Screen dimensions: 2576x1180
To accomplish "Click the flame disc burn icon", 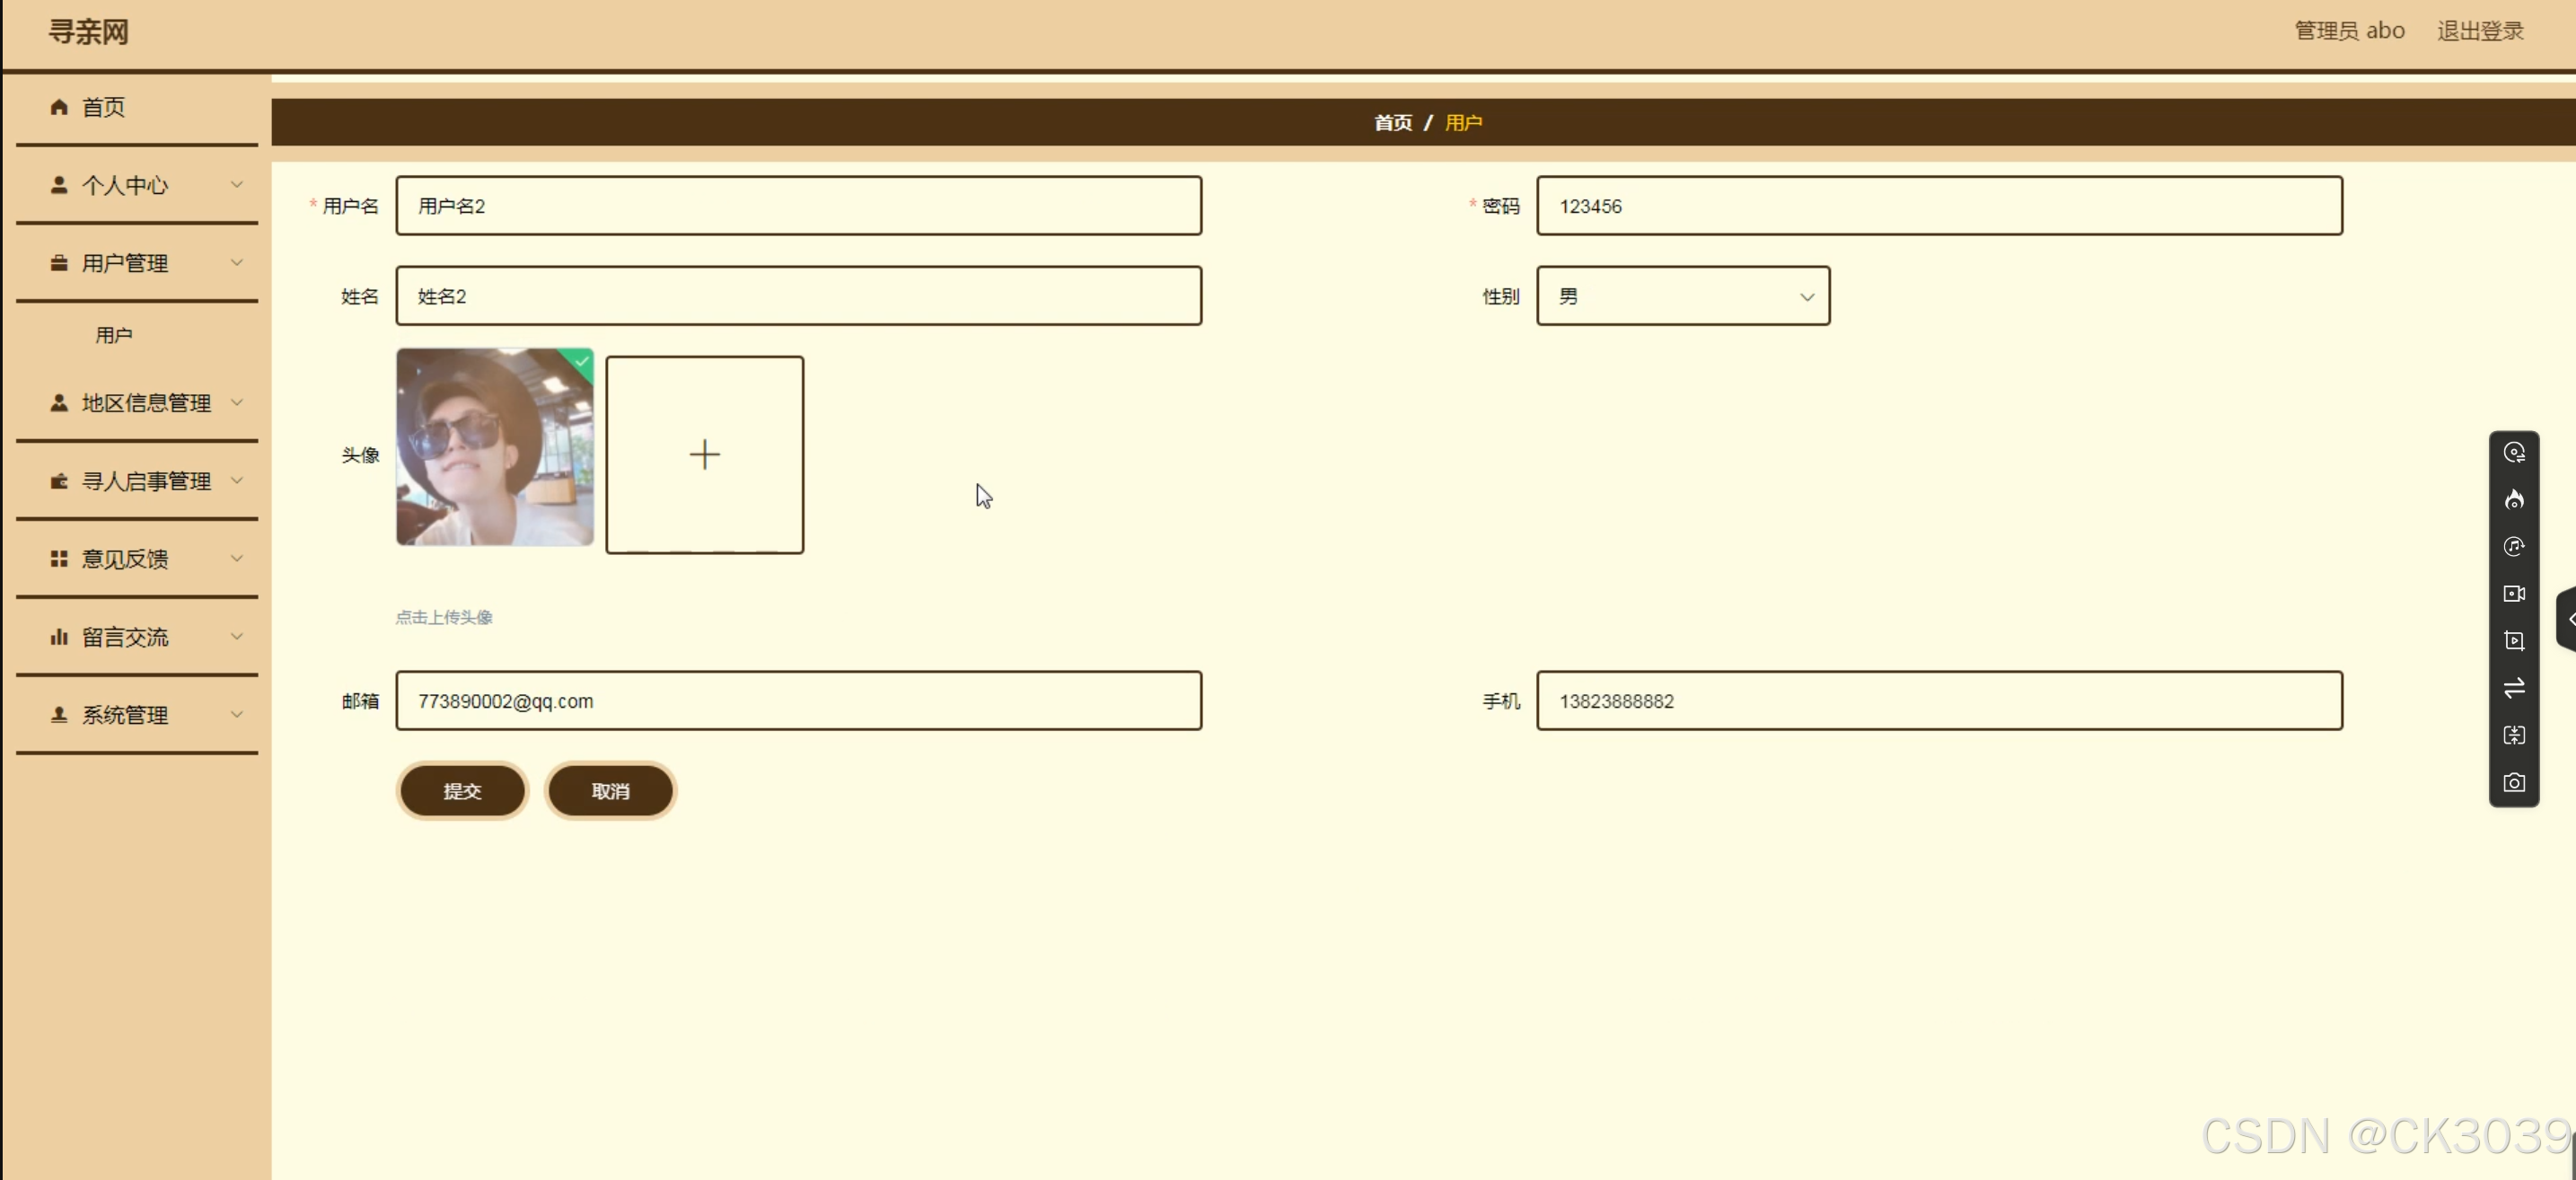I will (2513, 500).
